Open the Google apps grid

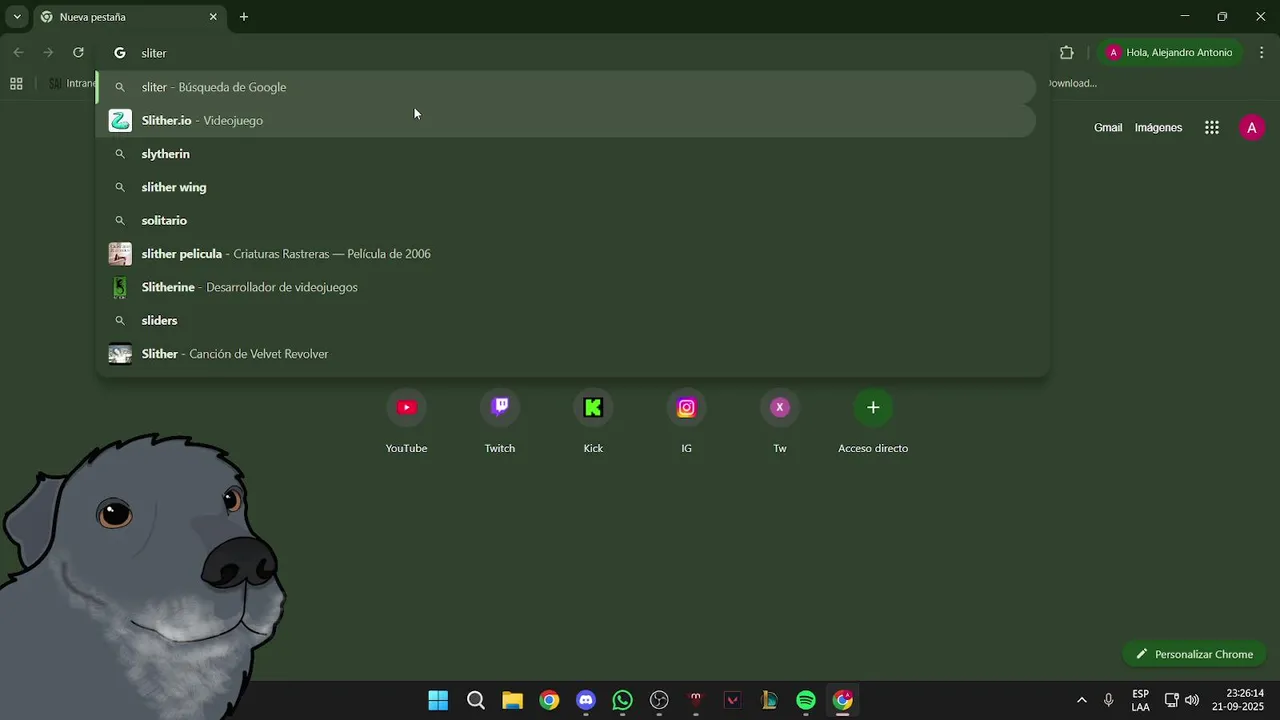coord(1212,128)
